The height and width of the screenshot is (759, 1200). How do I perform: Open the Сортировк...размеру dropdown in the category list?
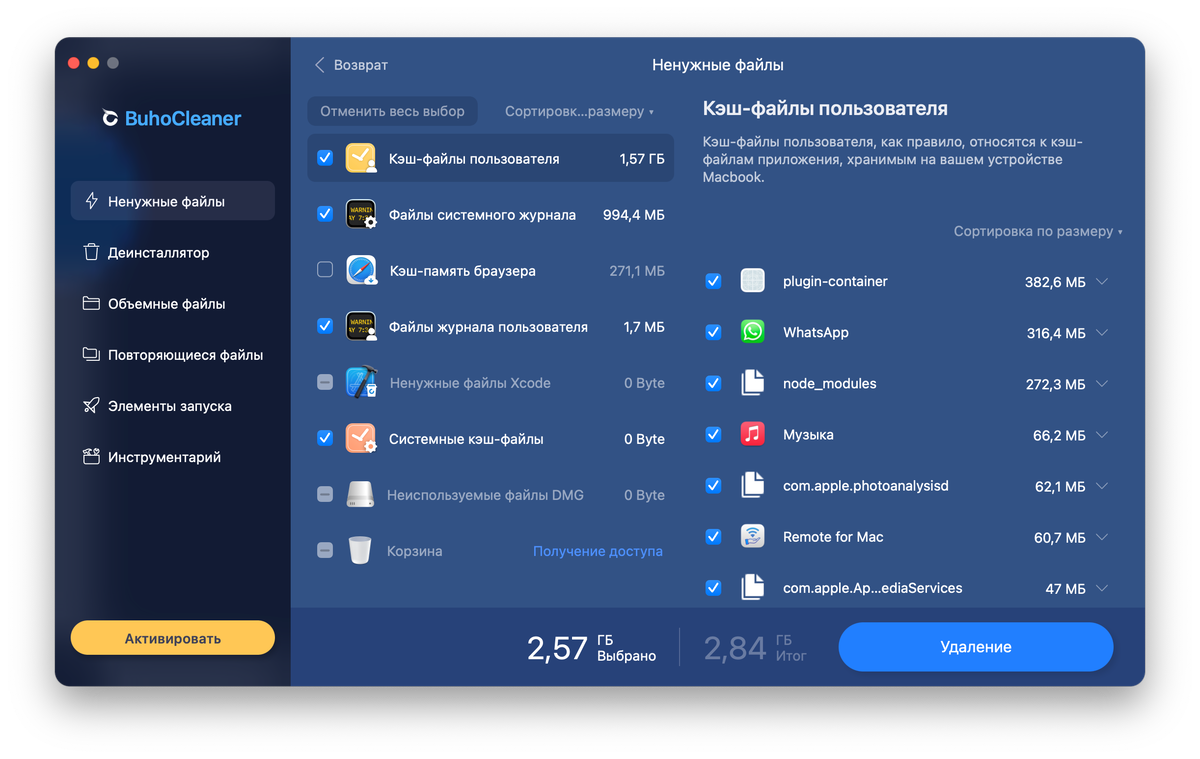pyautogui.click(x=579, y=111)
